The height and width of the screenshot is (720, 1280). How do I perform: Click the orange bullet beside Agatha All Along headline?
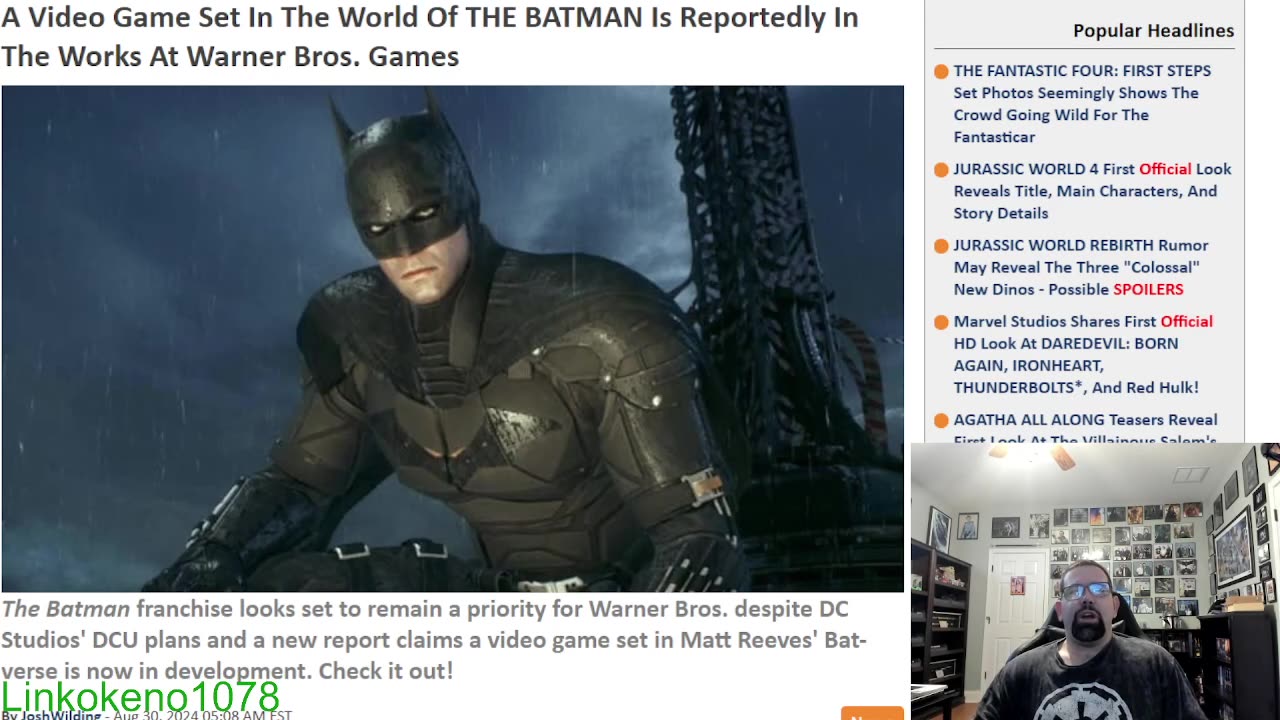(x=941, y=420)
